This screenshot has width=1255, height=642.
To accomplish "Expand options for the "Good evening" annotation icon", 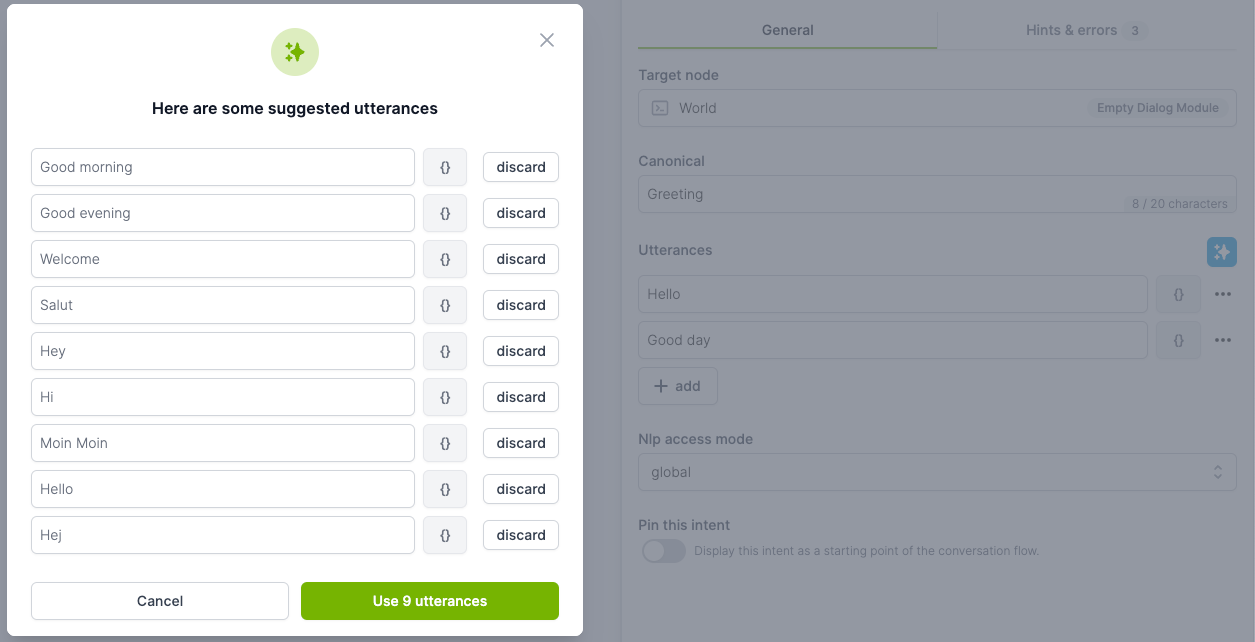I will coord(445,213).
